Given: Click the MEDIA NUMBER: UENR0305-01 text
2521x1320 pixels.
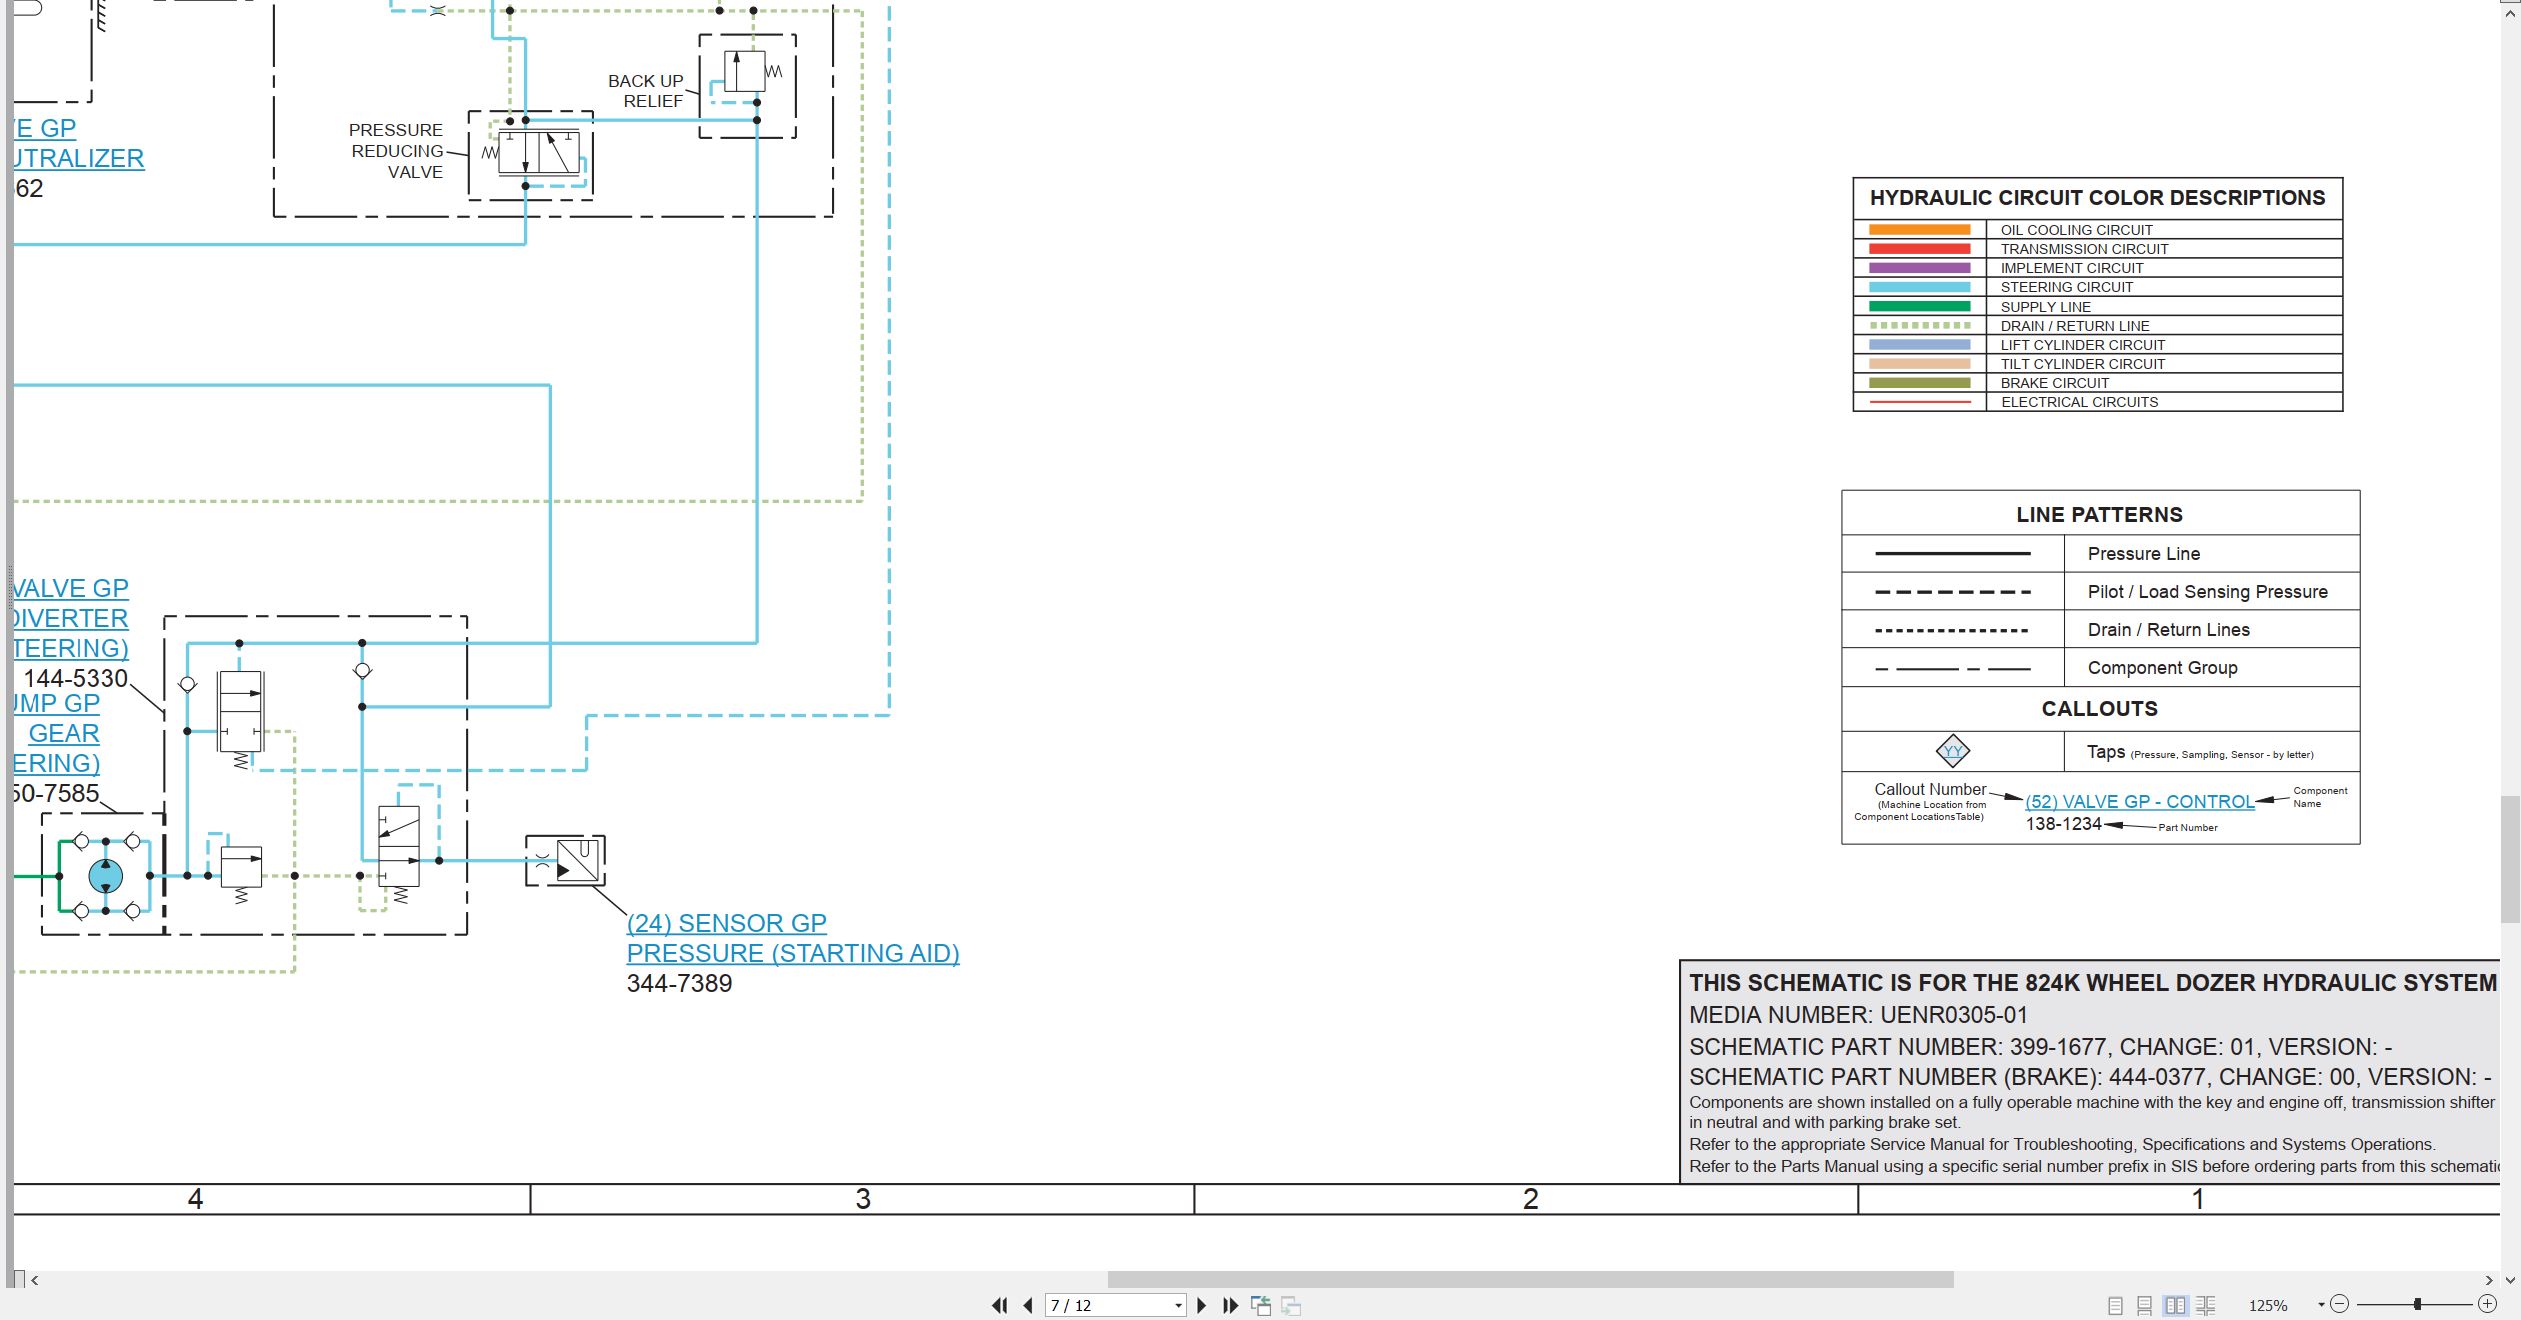Looking at the screenshot, I should coord(1858,1015).
